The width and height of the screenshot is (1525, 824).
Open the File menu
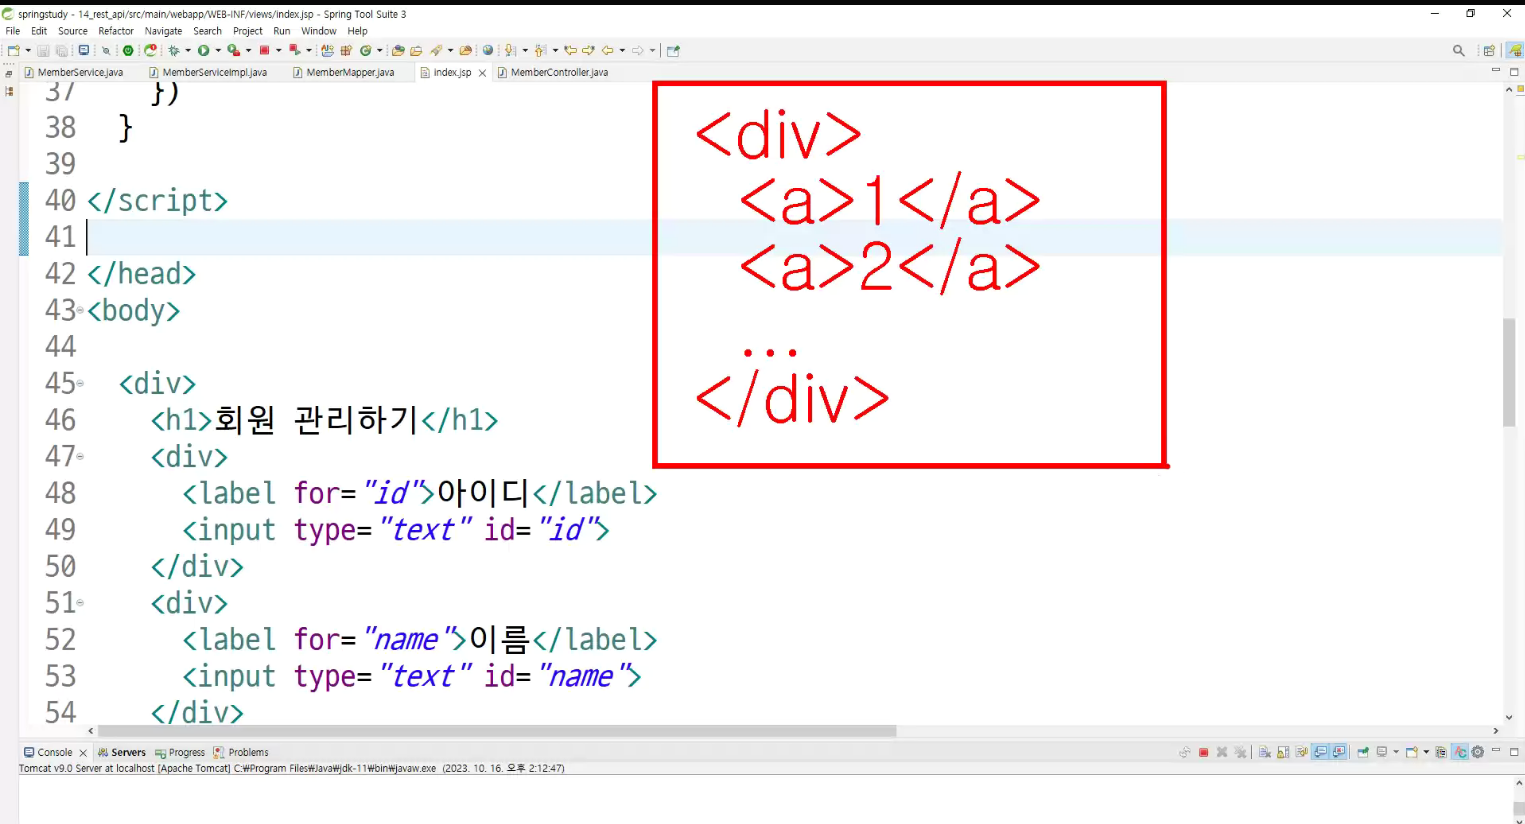pyautogui.click(x=13, y=31)
